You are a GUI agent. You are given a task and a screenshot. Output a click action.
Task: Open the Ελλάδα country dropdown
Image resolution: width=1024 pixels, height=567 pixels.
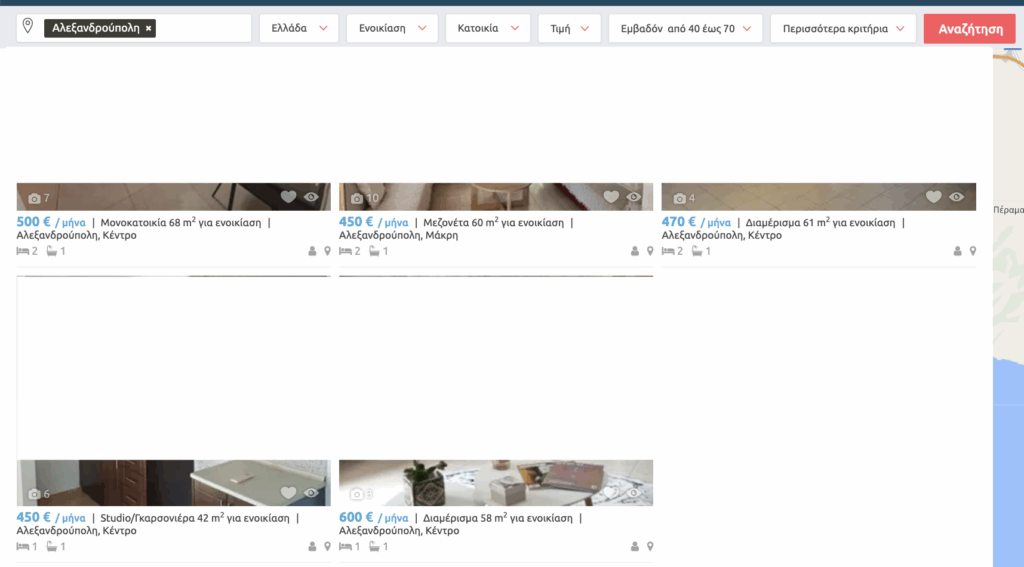[299, 29]
